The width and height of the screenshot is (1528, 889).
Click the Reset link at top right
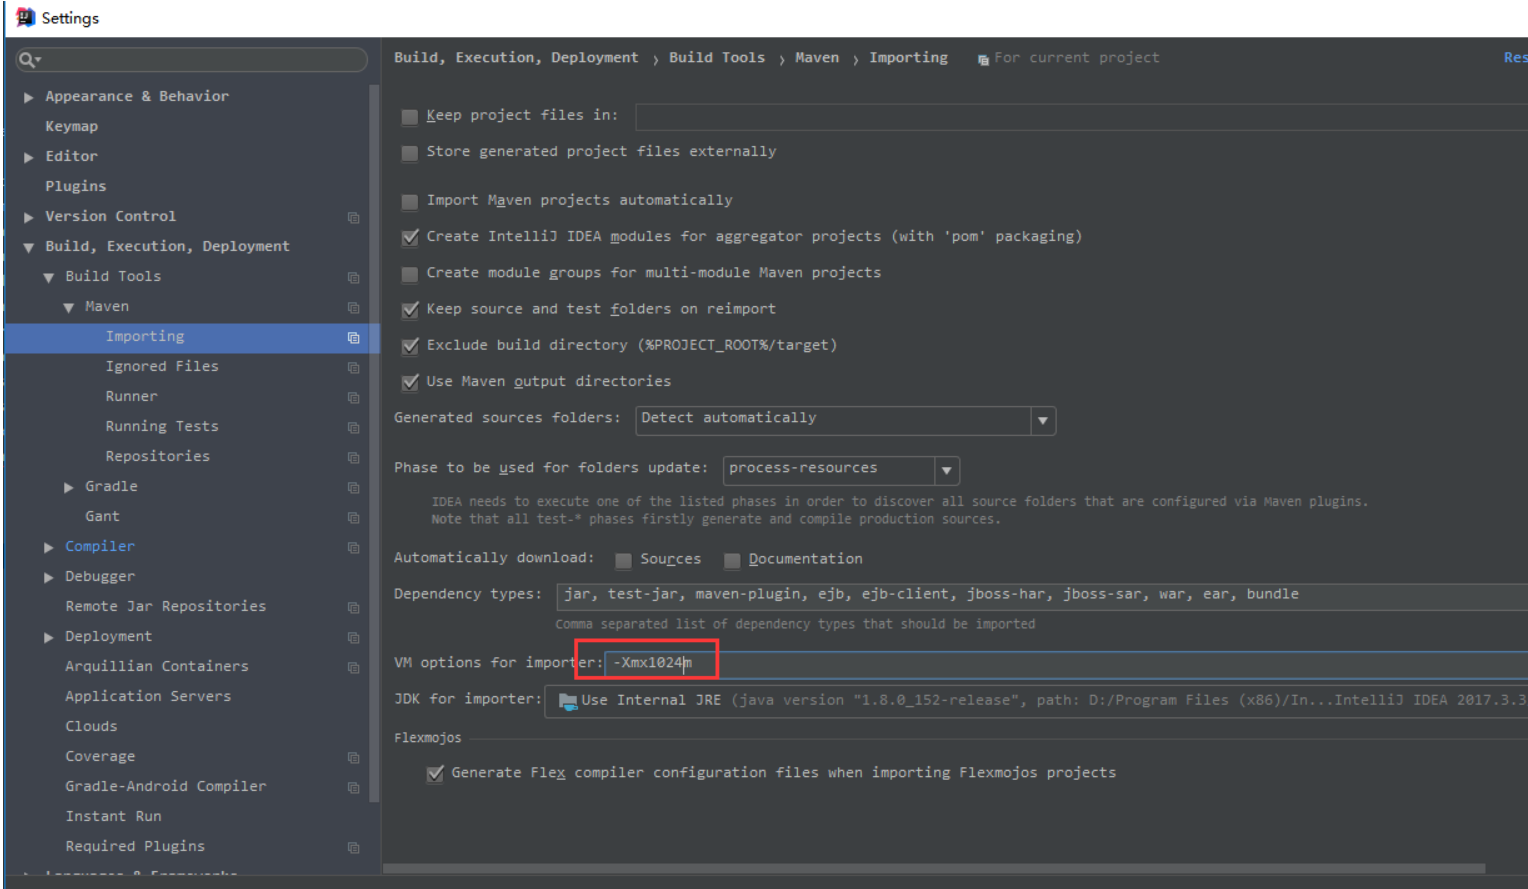click(x=1515, y=58)
